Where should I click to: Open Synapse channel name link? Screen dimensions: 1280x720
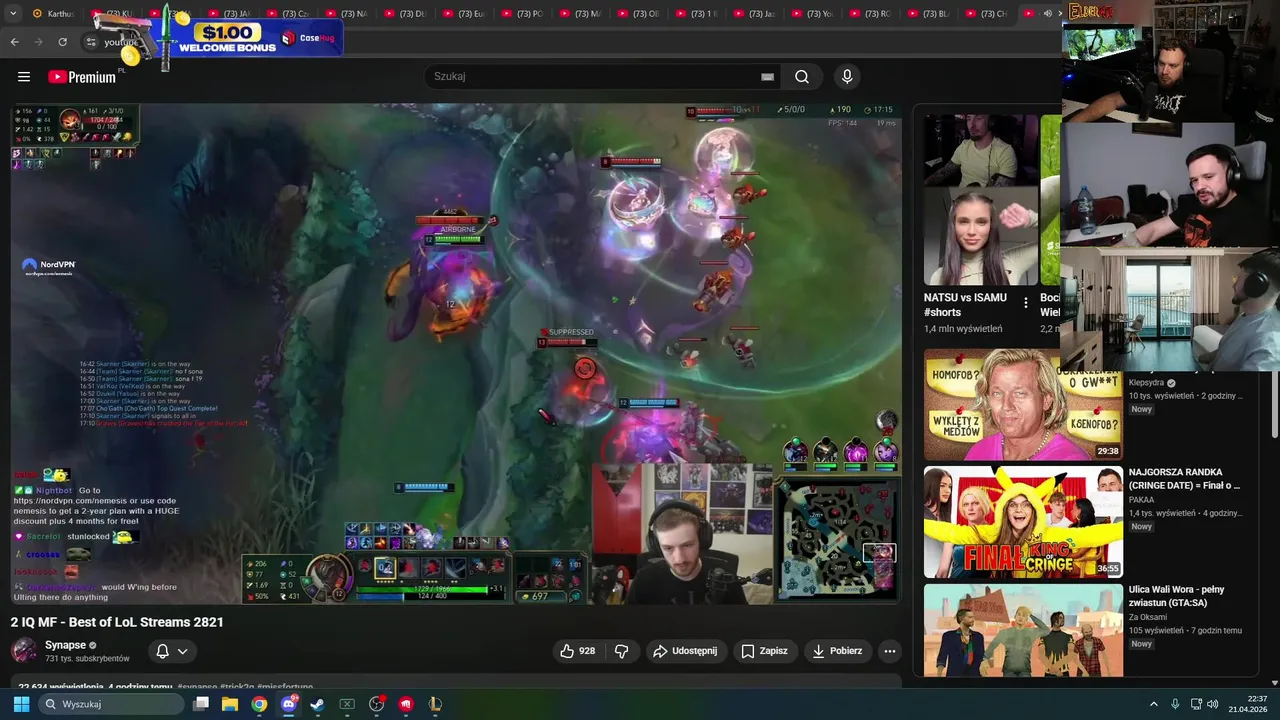(65, 645)
